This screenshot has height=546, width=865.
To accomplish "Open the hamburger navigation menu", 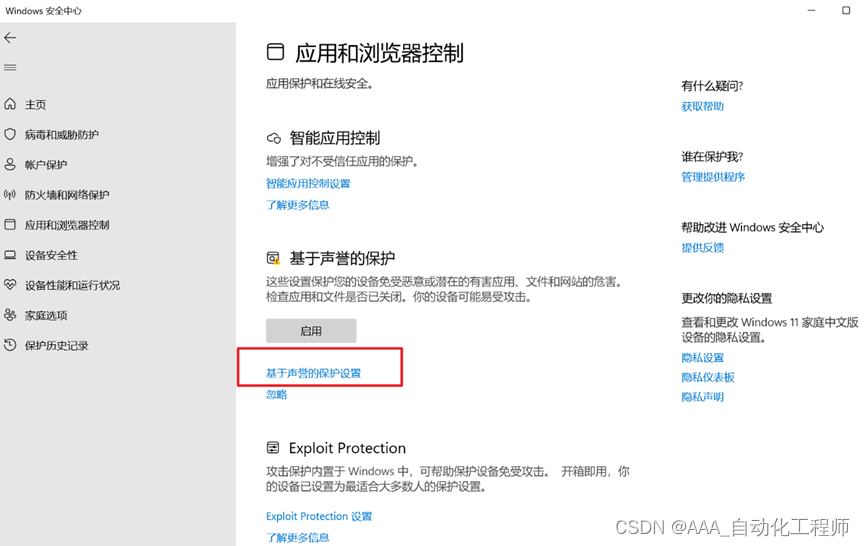I will 10,68.
